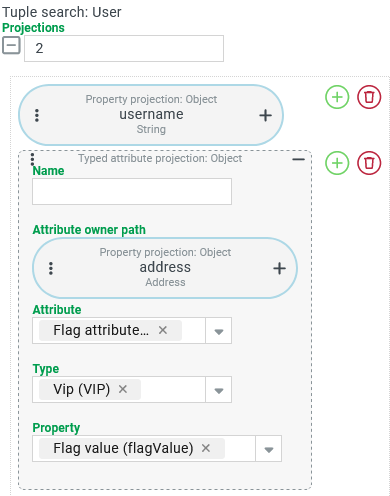Open the username projection's three-dot menu
The height and width of the screenshot is (496, 390).
(x=37, y=115)
